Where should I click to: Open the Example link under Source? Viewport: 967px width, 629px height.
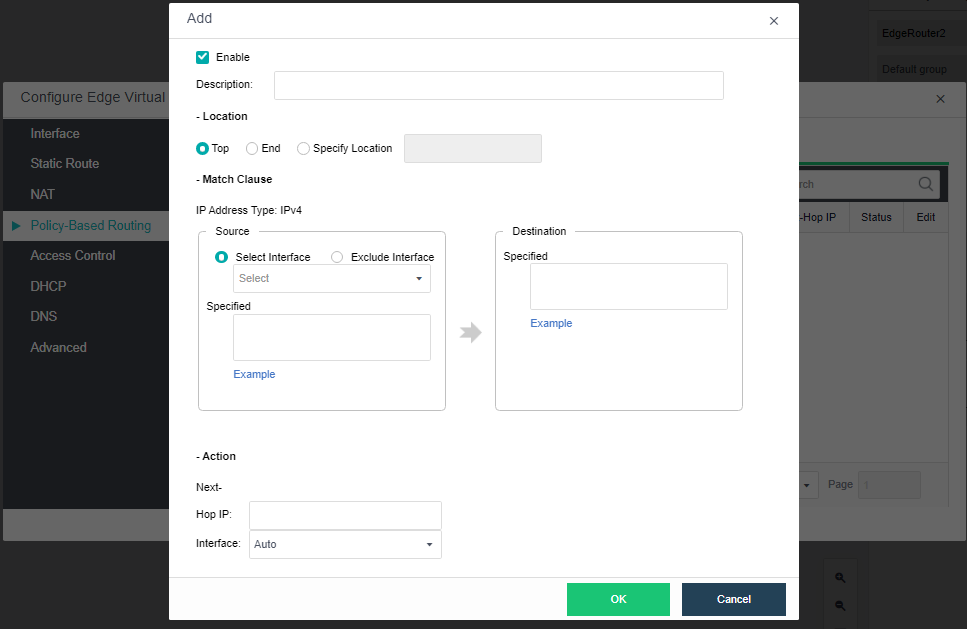(254, 374)
